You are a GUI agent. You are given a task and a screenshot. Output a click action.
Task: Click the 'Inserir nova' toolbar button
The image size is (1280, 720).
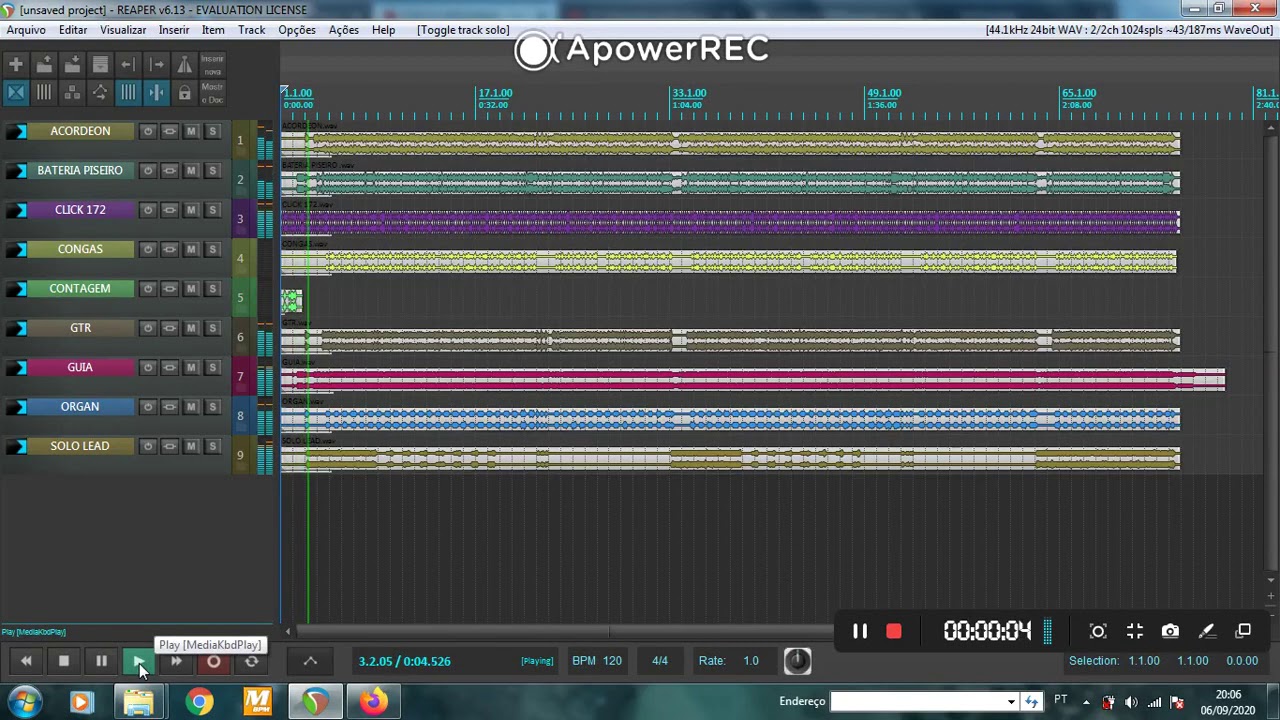tap(212, 64)
